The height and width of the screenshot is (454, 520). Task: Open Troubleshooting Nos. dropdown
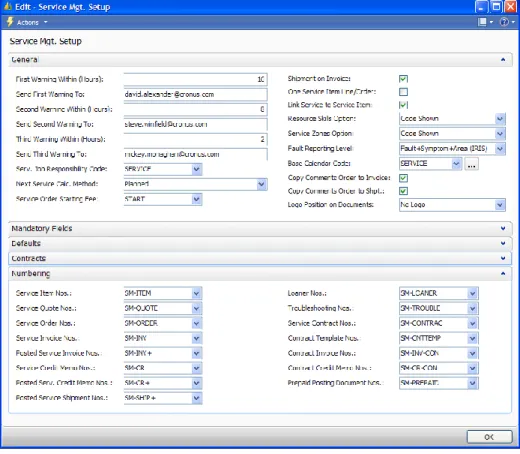tap(472, 308)
